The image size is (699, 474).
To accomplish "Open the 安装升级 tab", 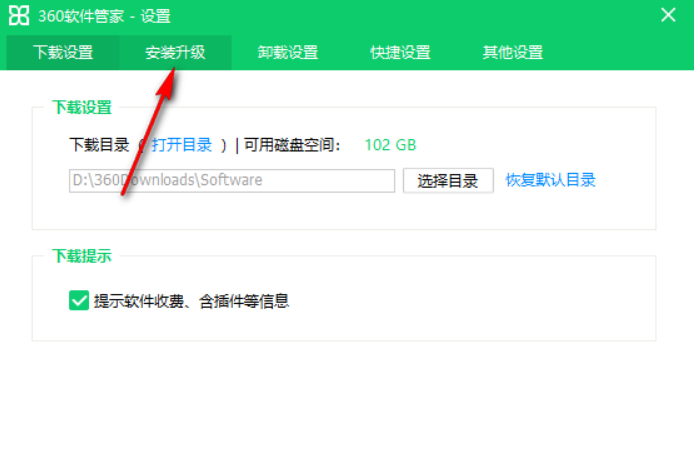I will [175, 53].
